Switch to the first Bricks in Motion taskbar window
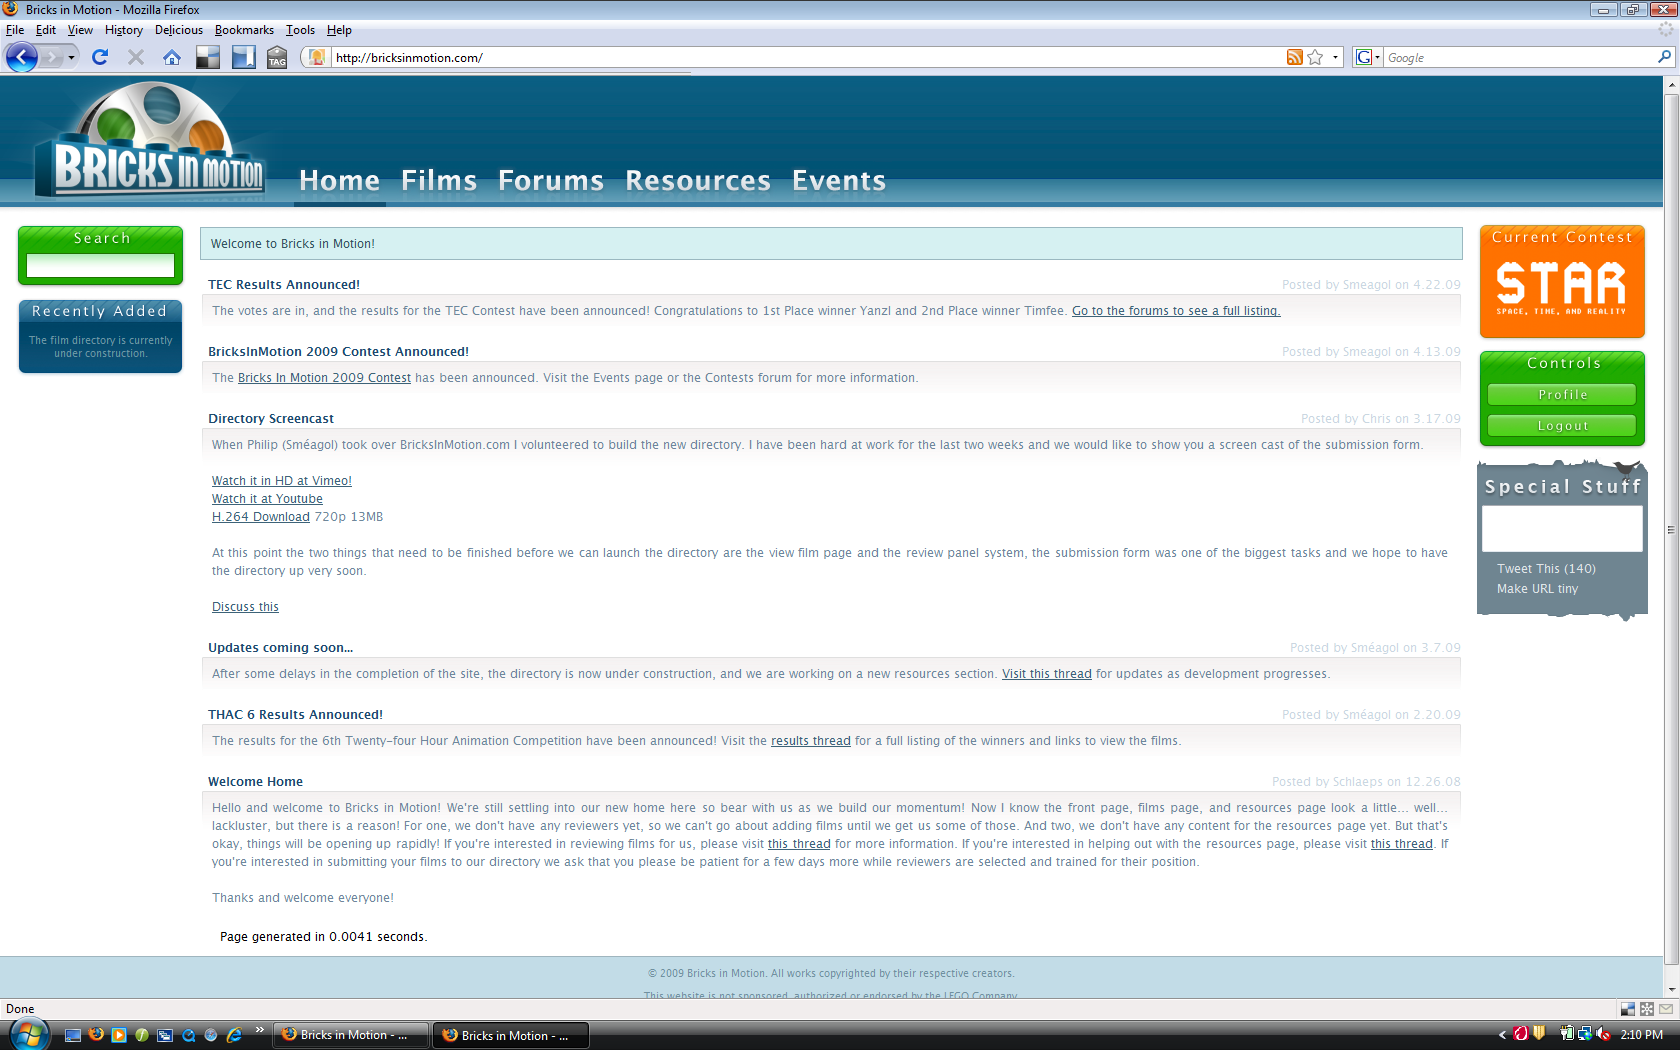1680x1050 pixels. pyautogui.click(x=351, y=1035)
